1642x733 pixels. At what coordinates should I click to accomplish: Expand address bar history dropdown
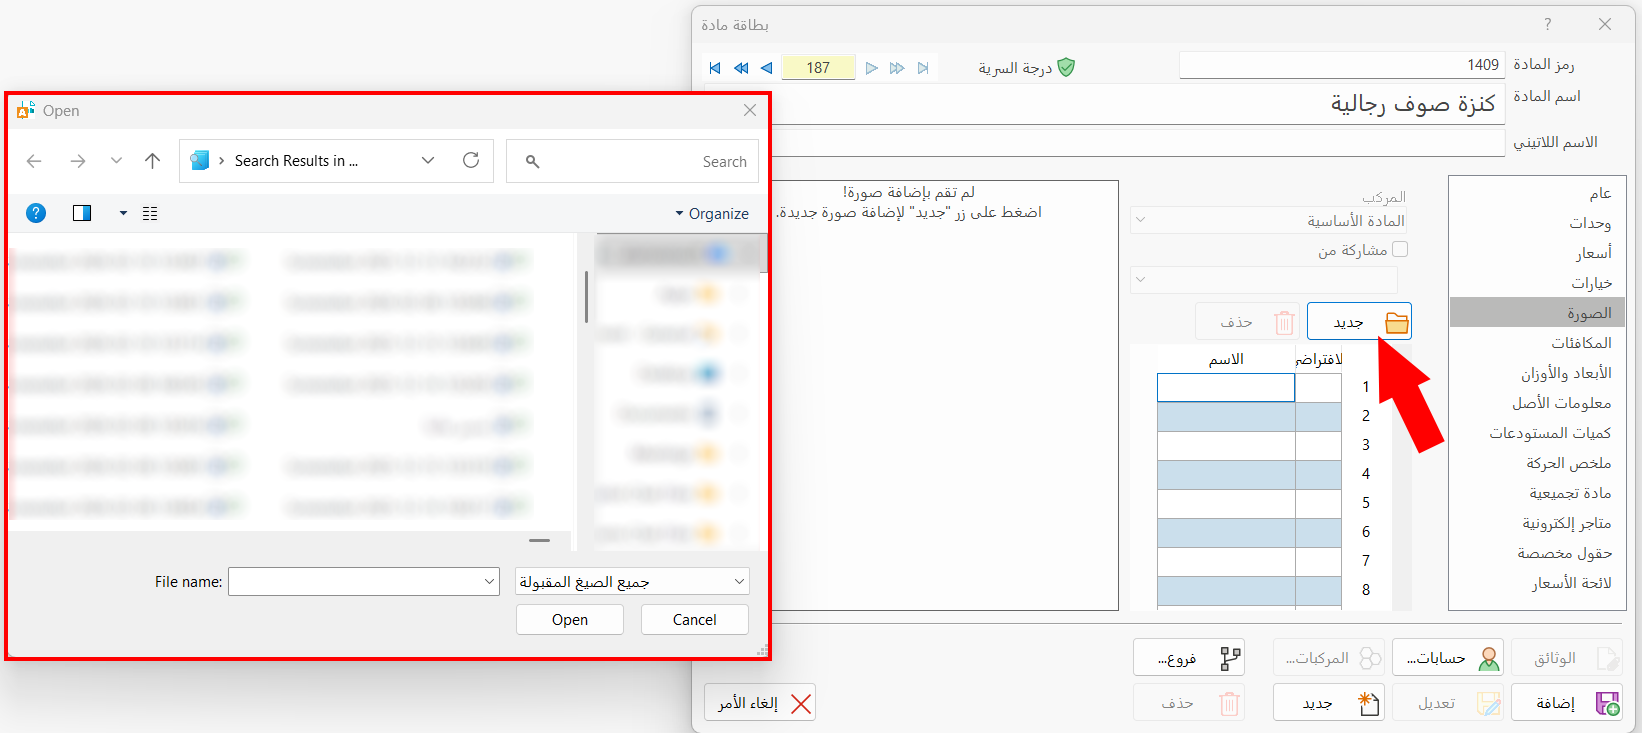tap(428, 160)
